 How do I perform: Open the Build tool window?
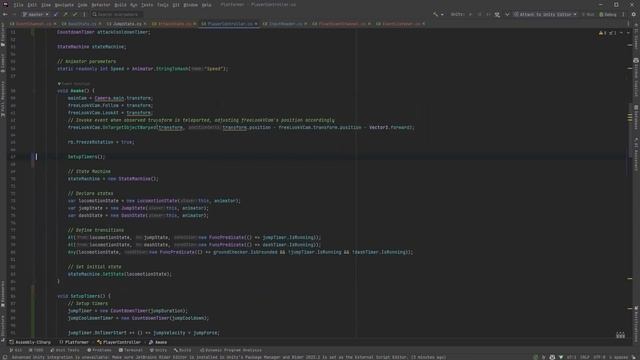(182, 350)
